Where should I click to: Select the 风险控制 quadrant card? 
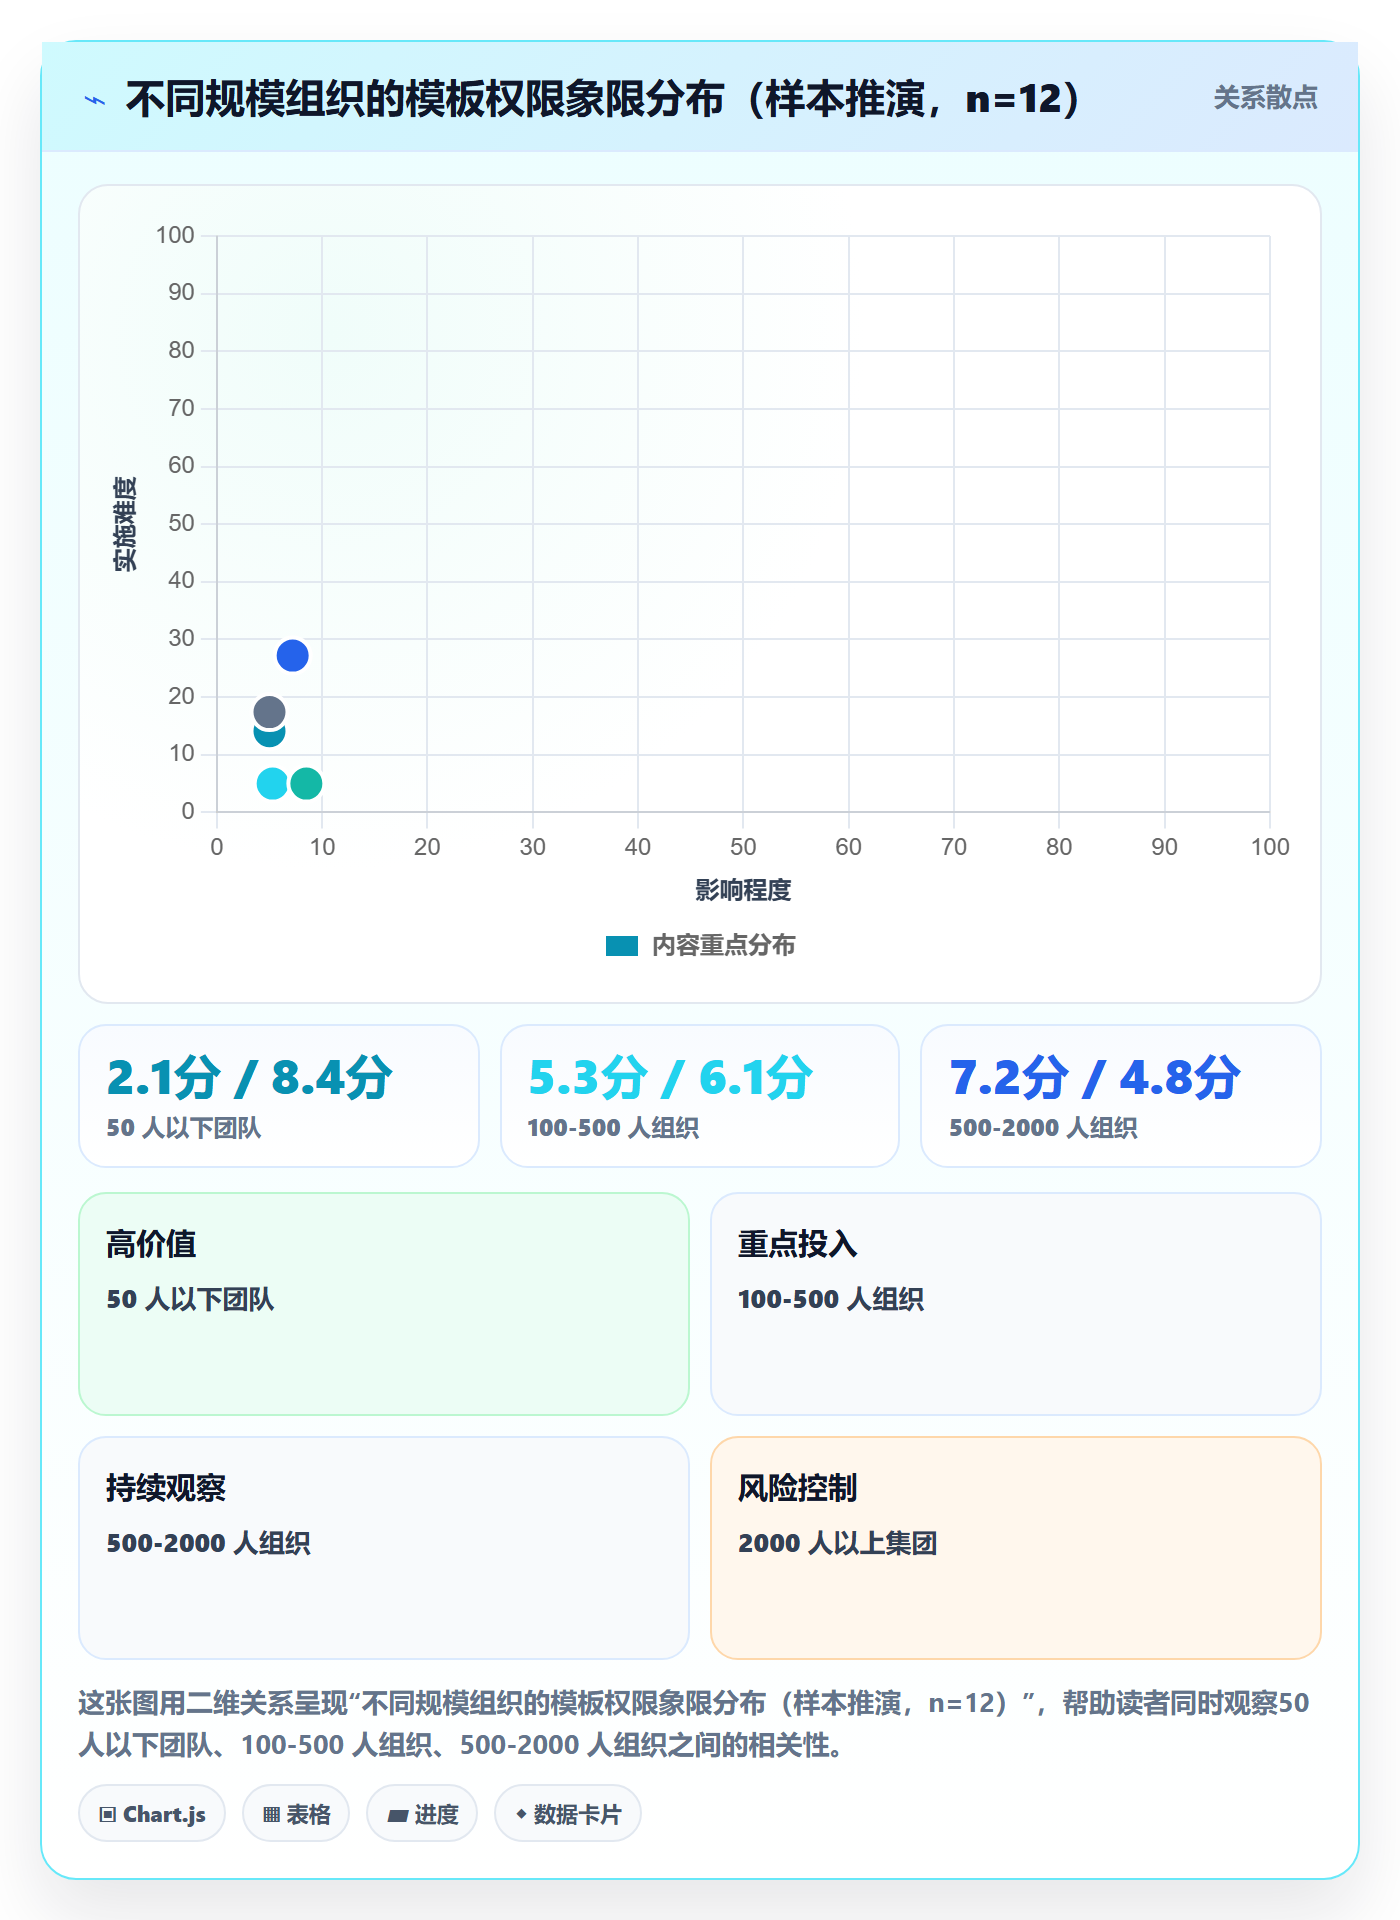coord(1016,1548)
